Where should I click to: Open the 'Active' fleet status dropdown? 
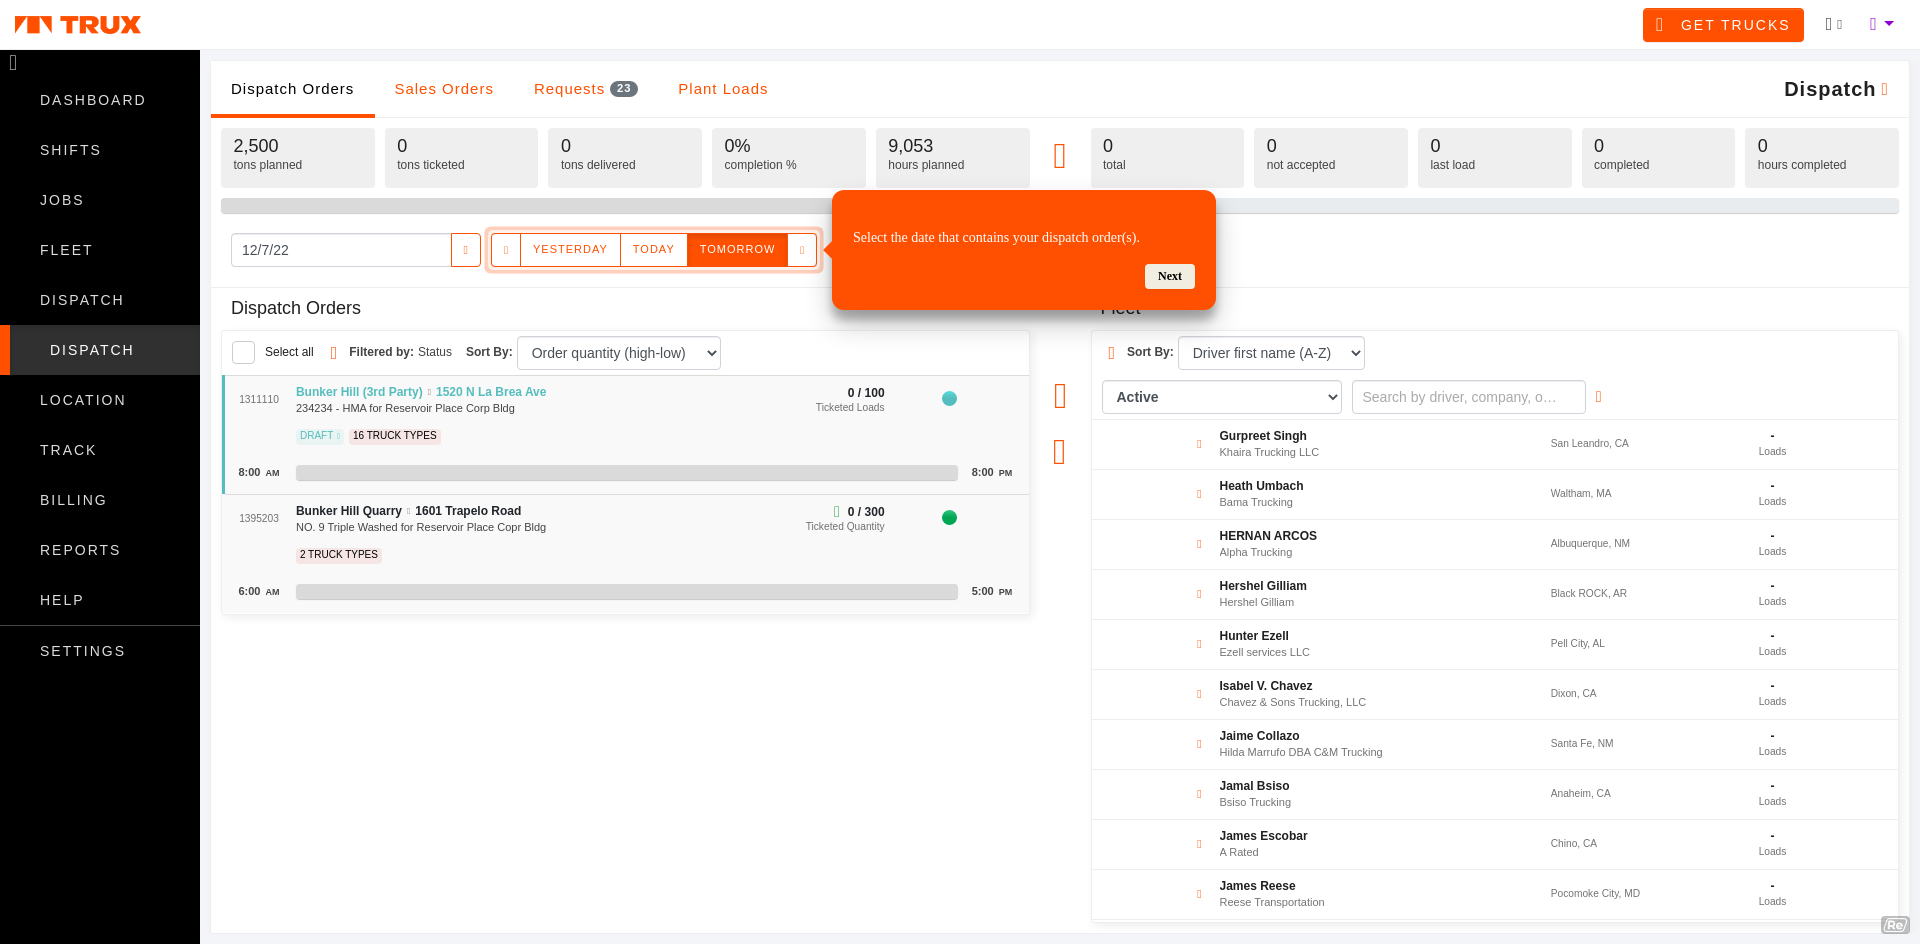1221,397
